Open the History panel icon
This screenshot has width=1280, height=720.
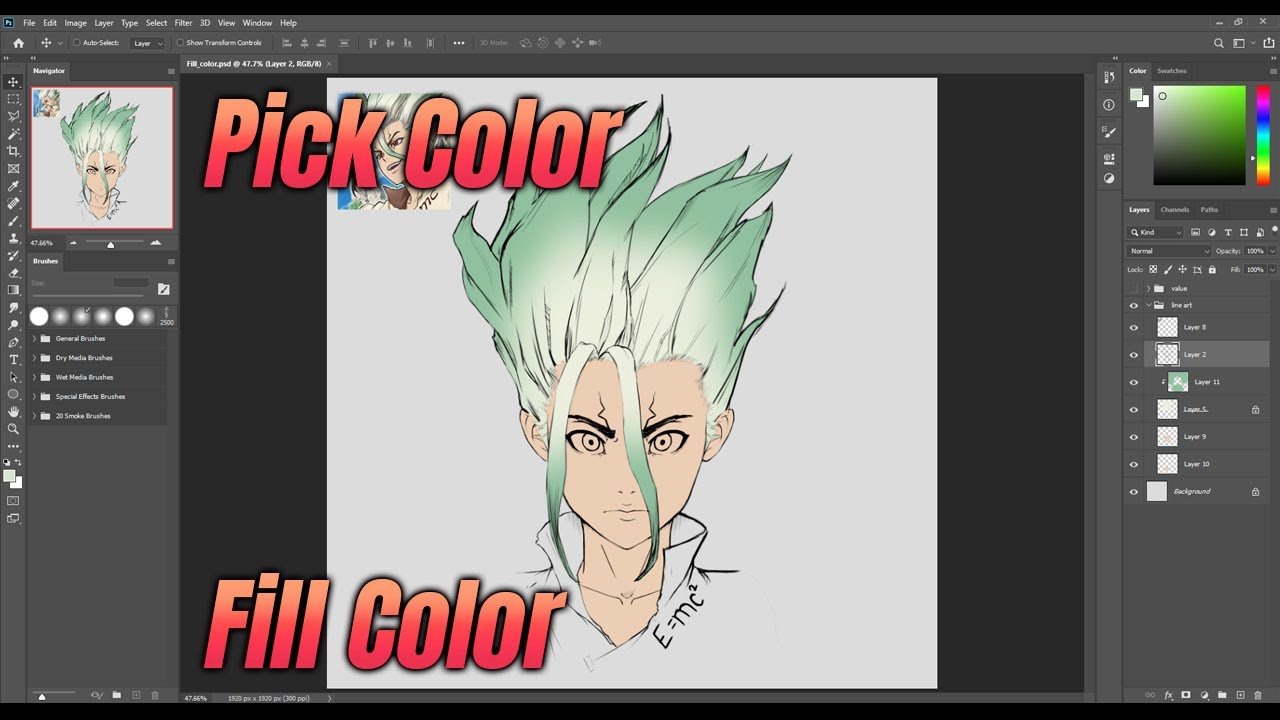[x=1109, y=78]
